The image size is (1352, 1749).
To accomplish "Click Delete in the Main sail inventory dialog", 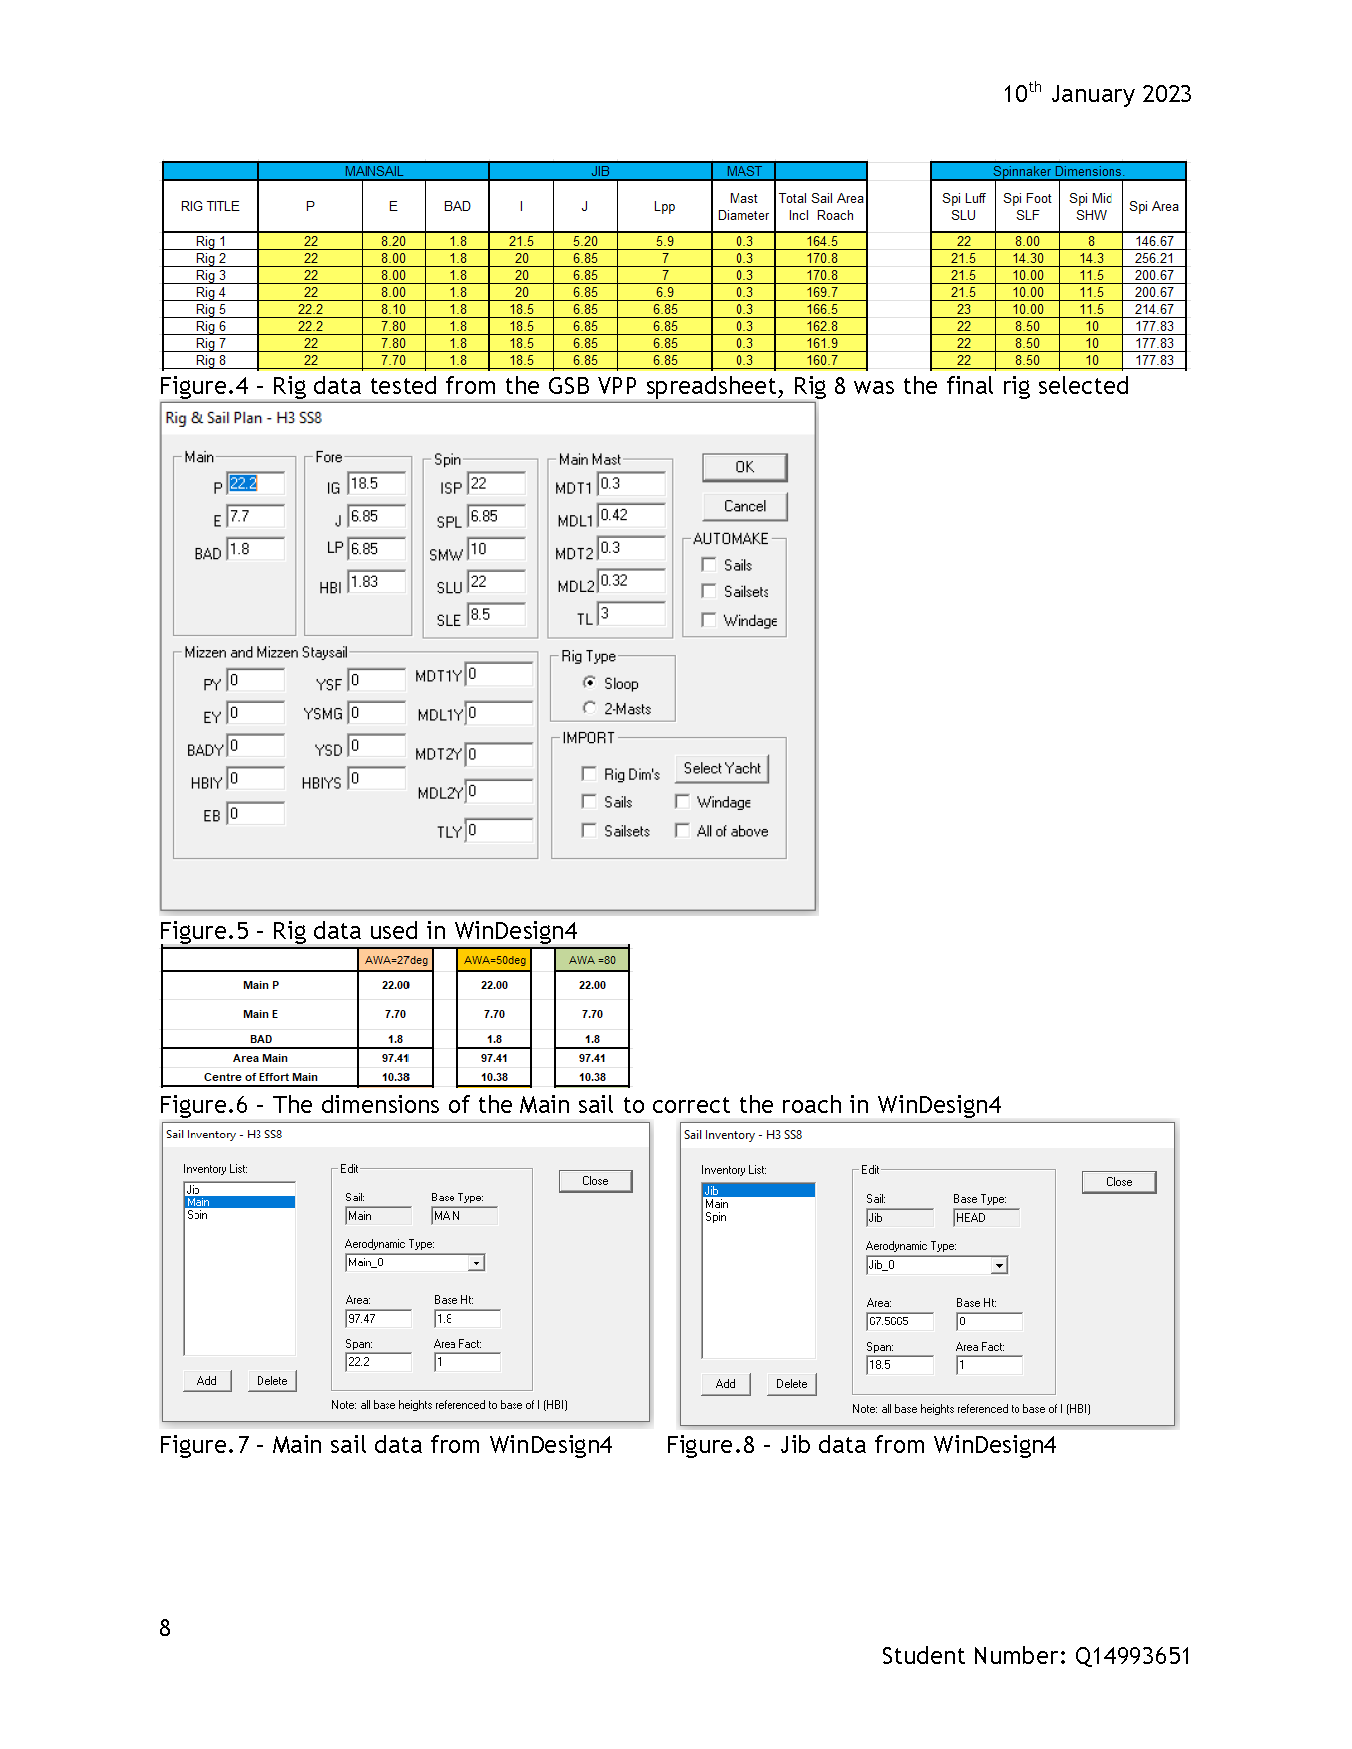I will coord(272,1381).
